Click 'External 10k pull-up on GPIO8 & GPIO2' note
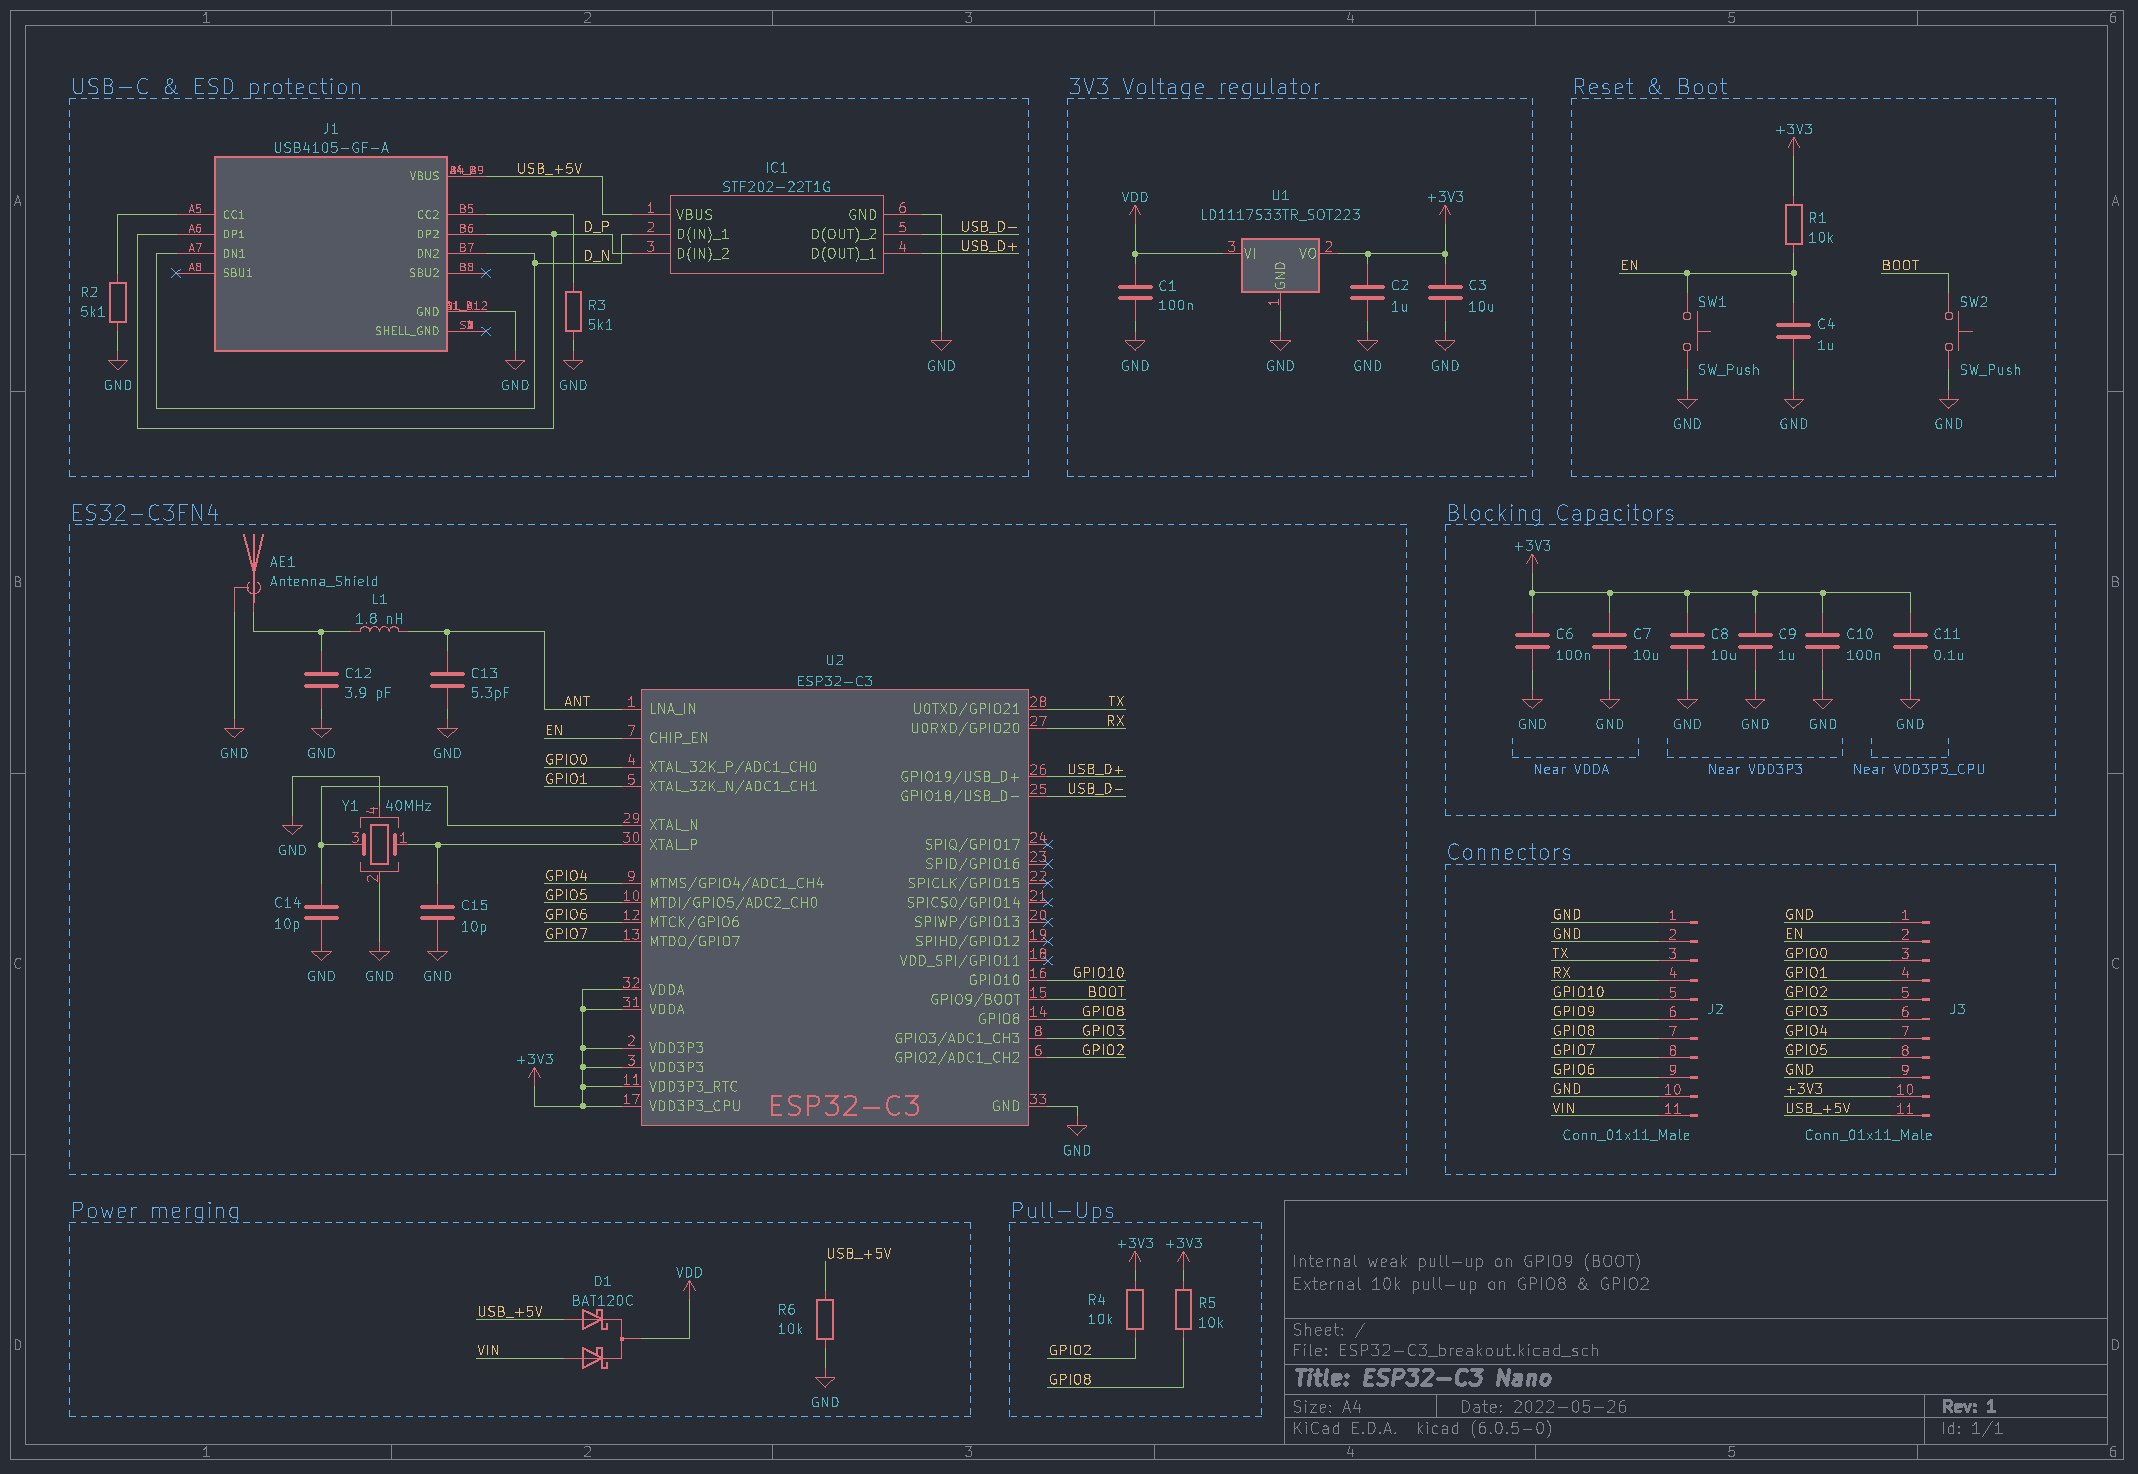 point(1471,1284)
